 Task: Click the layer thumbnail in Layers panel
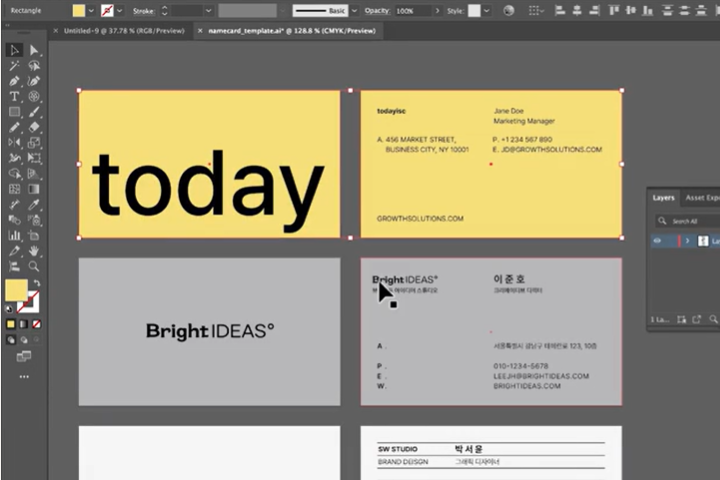pos(703,241)
